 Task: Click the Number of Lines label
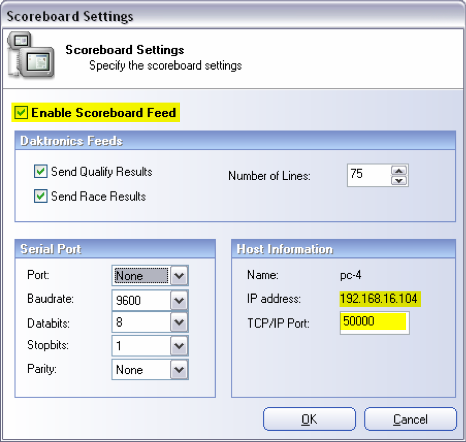click(x=269, y=176)
